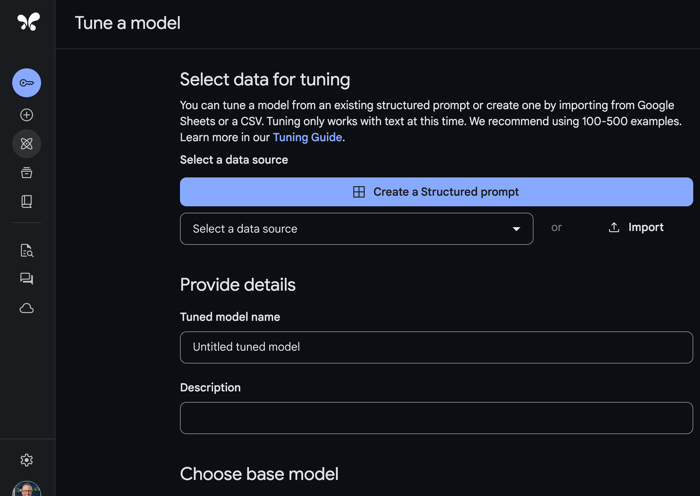700x496 pixels.
Task: Click the cloud icon in the sidebar
Action: pos(27,308)
